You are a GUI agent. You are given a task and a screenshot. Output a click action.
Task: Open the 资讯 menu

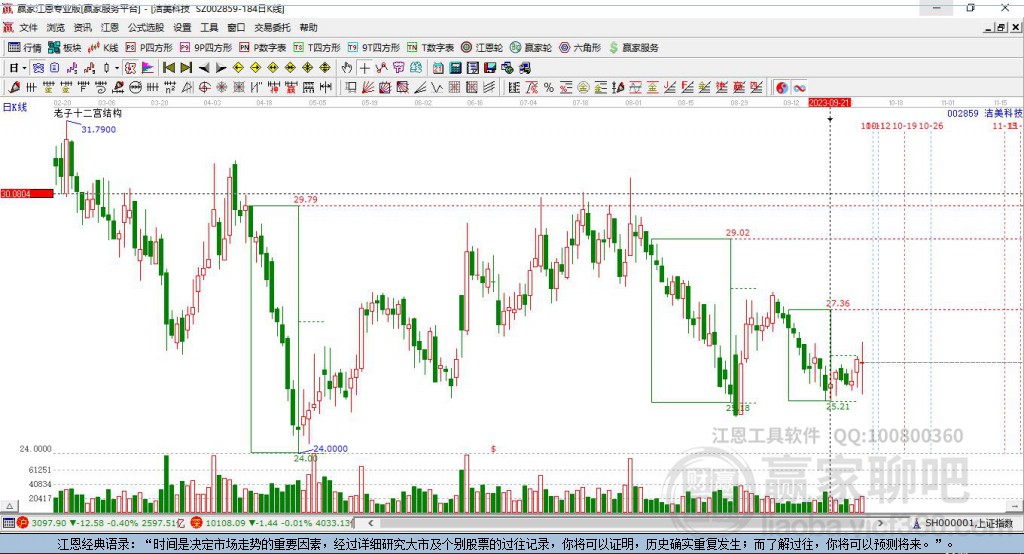coord(82,27)
